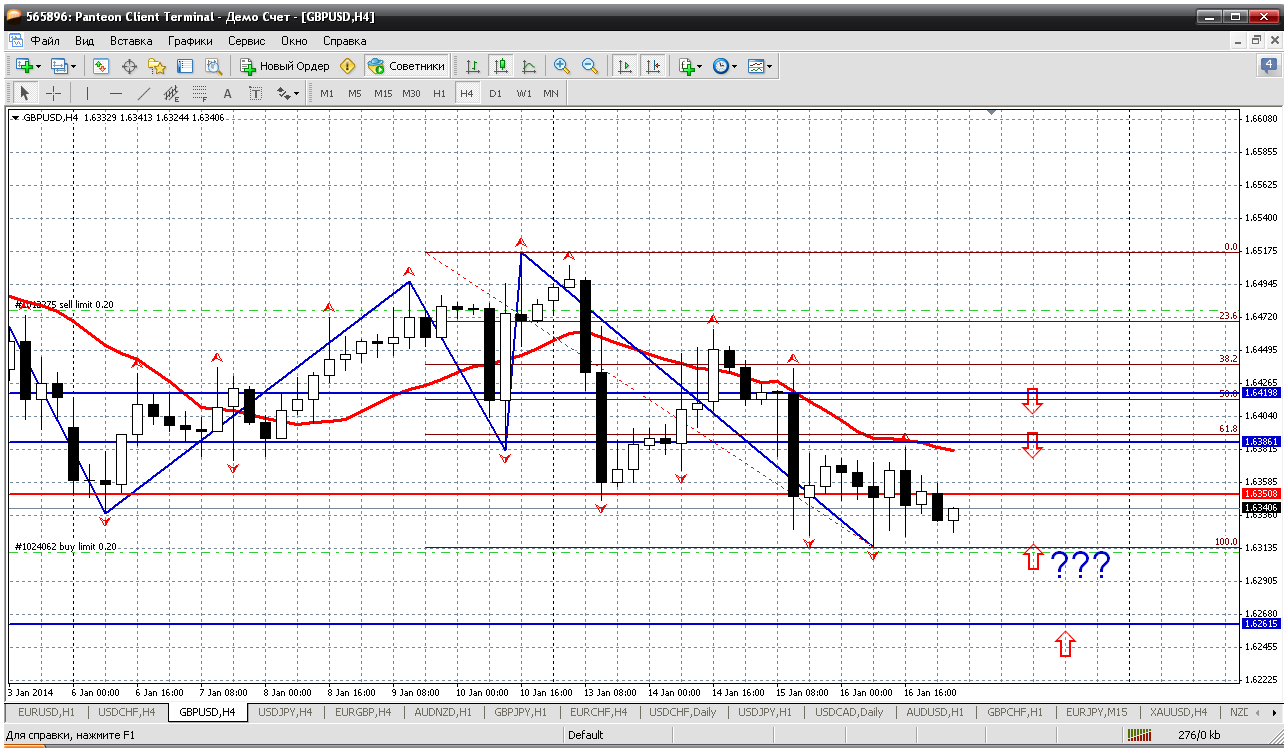Select the crosshair tool
The height and width of the screenshot is (748, 1288).
[53, 93]
